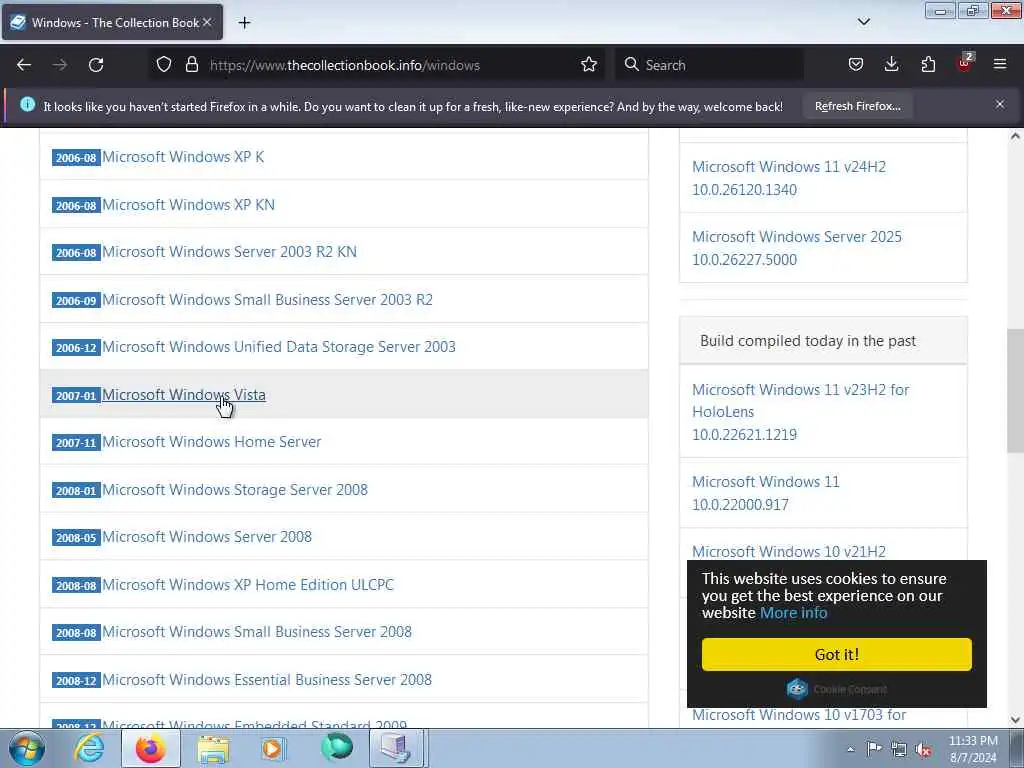Click the scrollbar up arrow

pyautogui.click(x=1015, y=136)
